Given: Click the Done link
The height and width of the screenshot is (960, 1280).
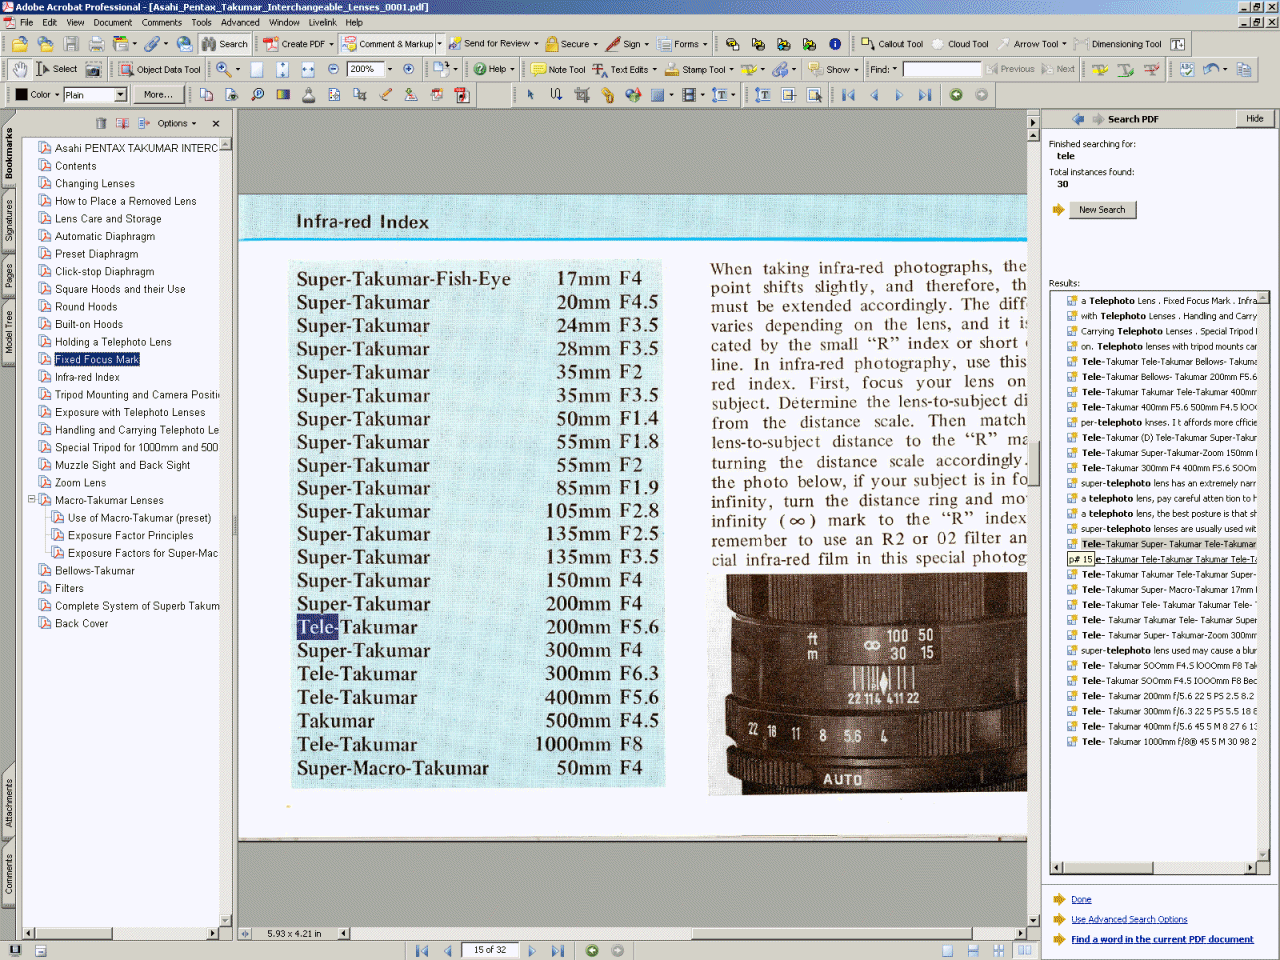Looking at the screenshot, I should pyautogui.click(x=1081, y=899).
